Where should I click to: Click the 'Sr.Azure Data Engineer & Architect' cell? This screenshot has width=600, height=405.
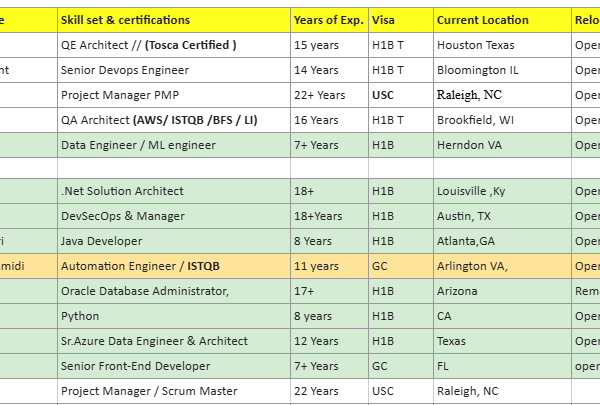172,341
